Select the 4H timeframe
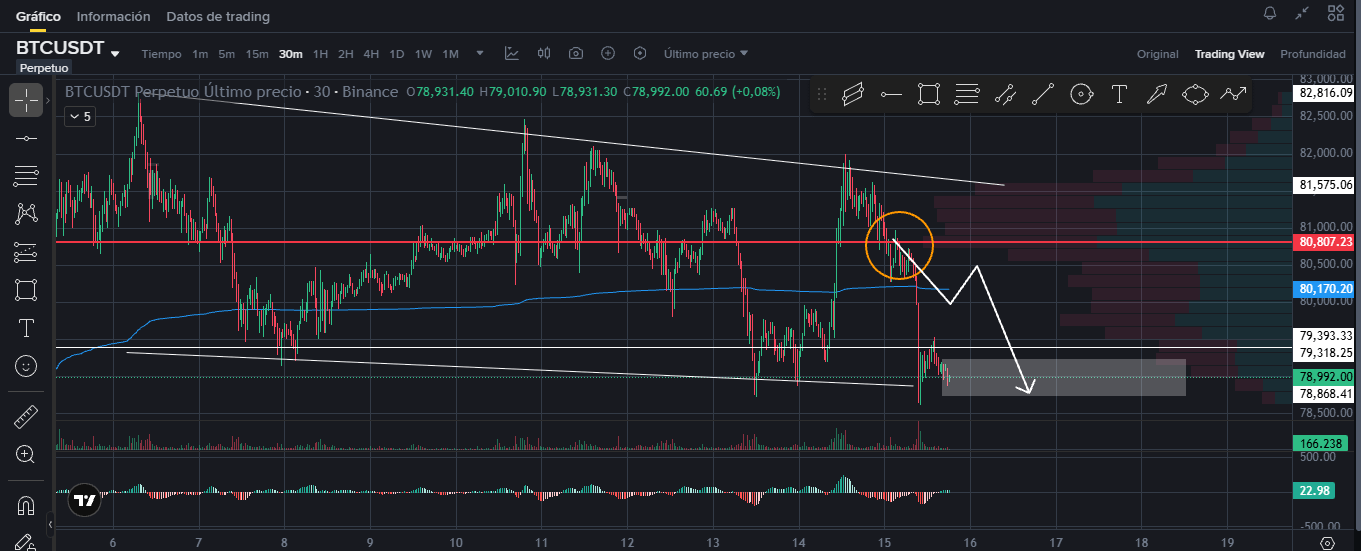Screen dimensions: 1361x551 click(x=371, y=54)
